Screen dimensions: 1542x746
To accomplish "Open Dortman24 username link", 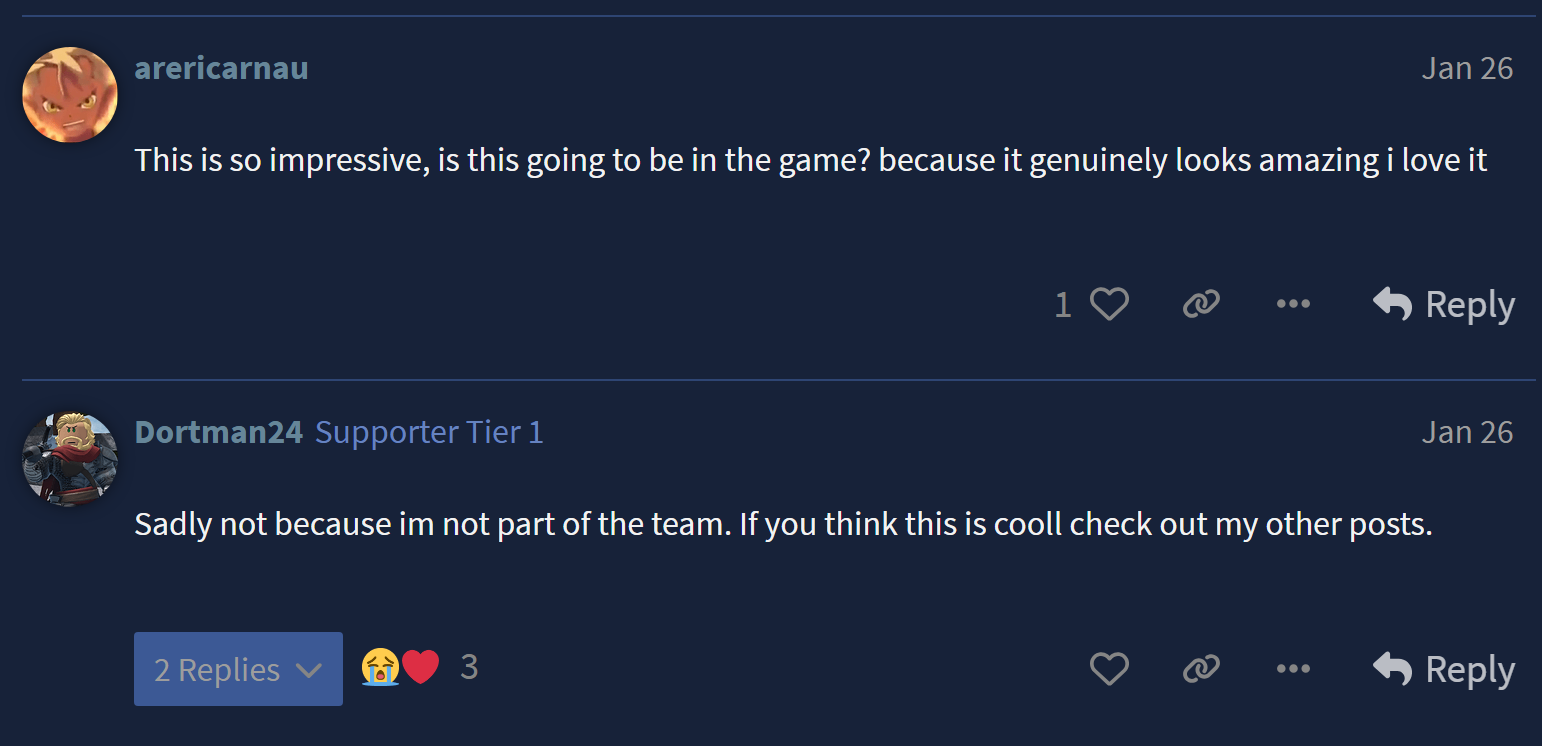I will (x=218, y=432).
